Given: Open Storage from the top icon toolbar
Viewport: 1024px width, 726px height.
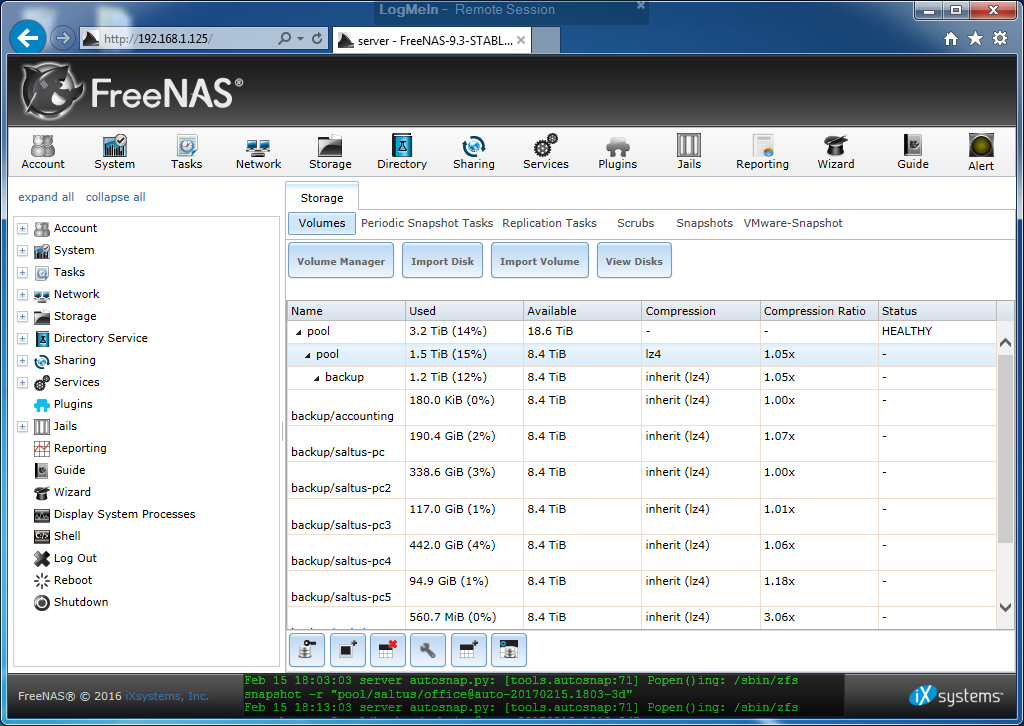Looking at the screenshot, I should 330,151.
